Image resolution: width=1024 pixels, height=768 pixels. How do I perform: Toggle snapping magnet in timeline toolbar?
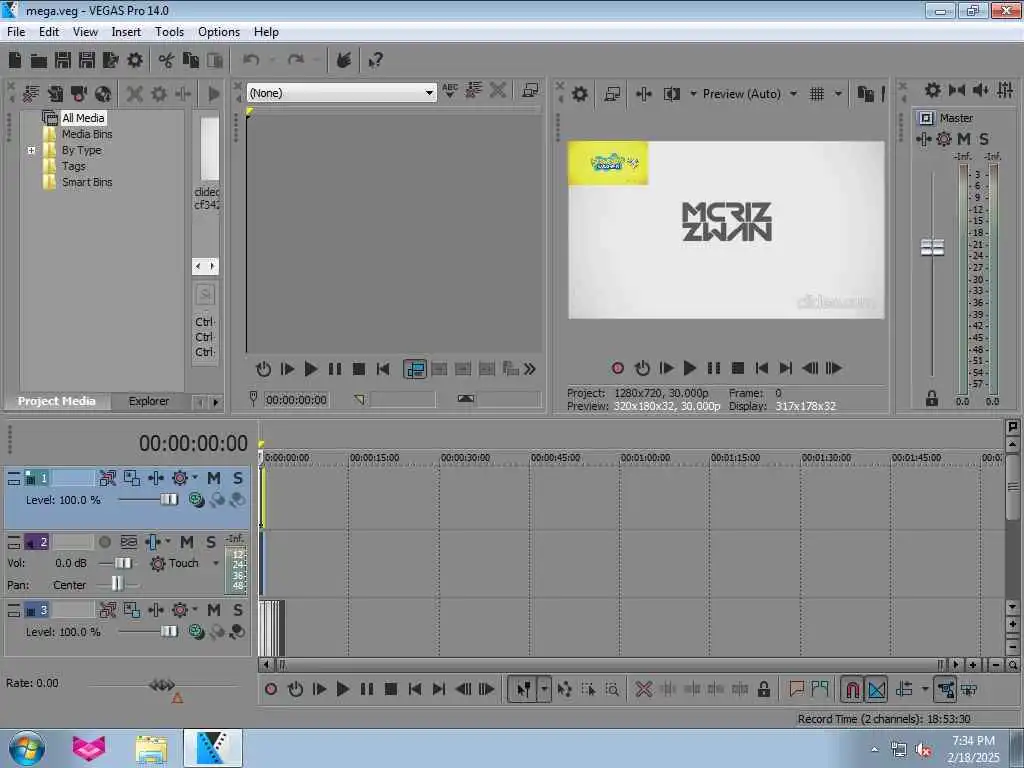(x=852, y=689)
